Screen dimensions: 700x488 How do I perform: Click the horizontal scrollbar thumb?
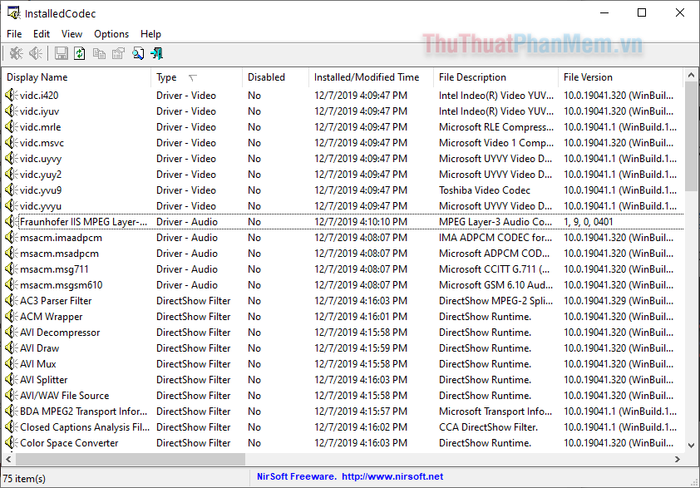(130, 459)
